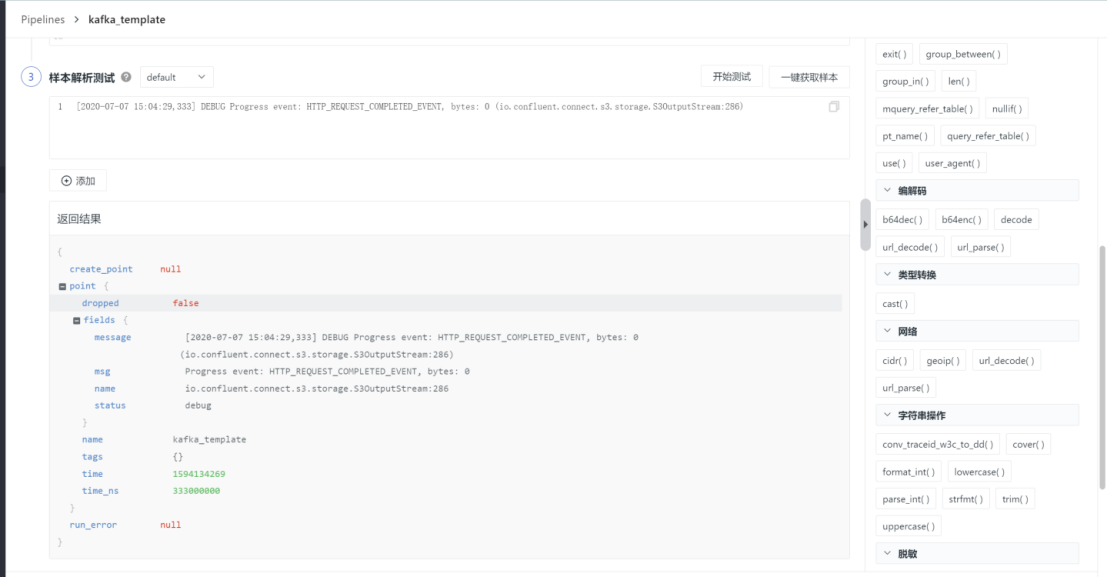
Task: Insert the query_refer_table() function
Action: tap(988, 136)
